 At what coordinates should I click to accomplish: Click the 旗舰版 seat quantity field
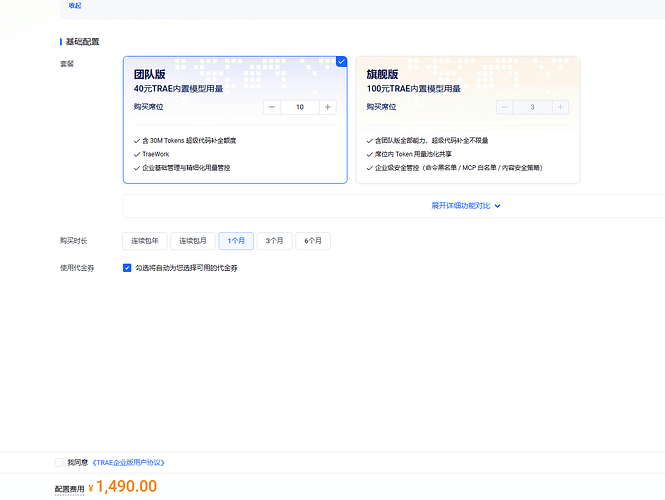point(533,107)
